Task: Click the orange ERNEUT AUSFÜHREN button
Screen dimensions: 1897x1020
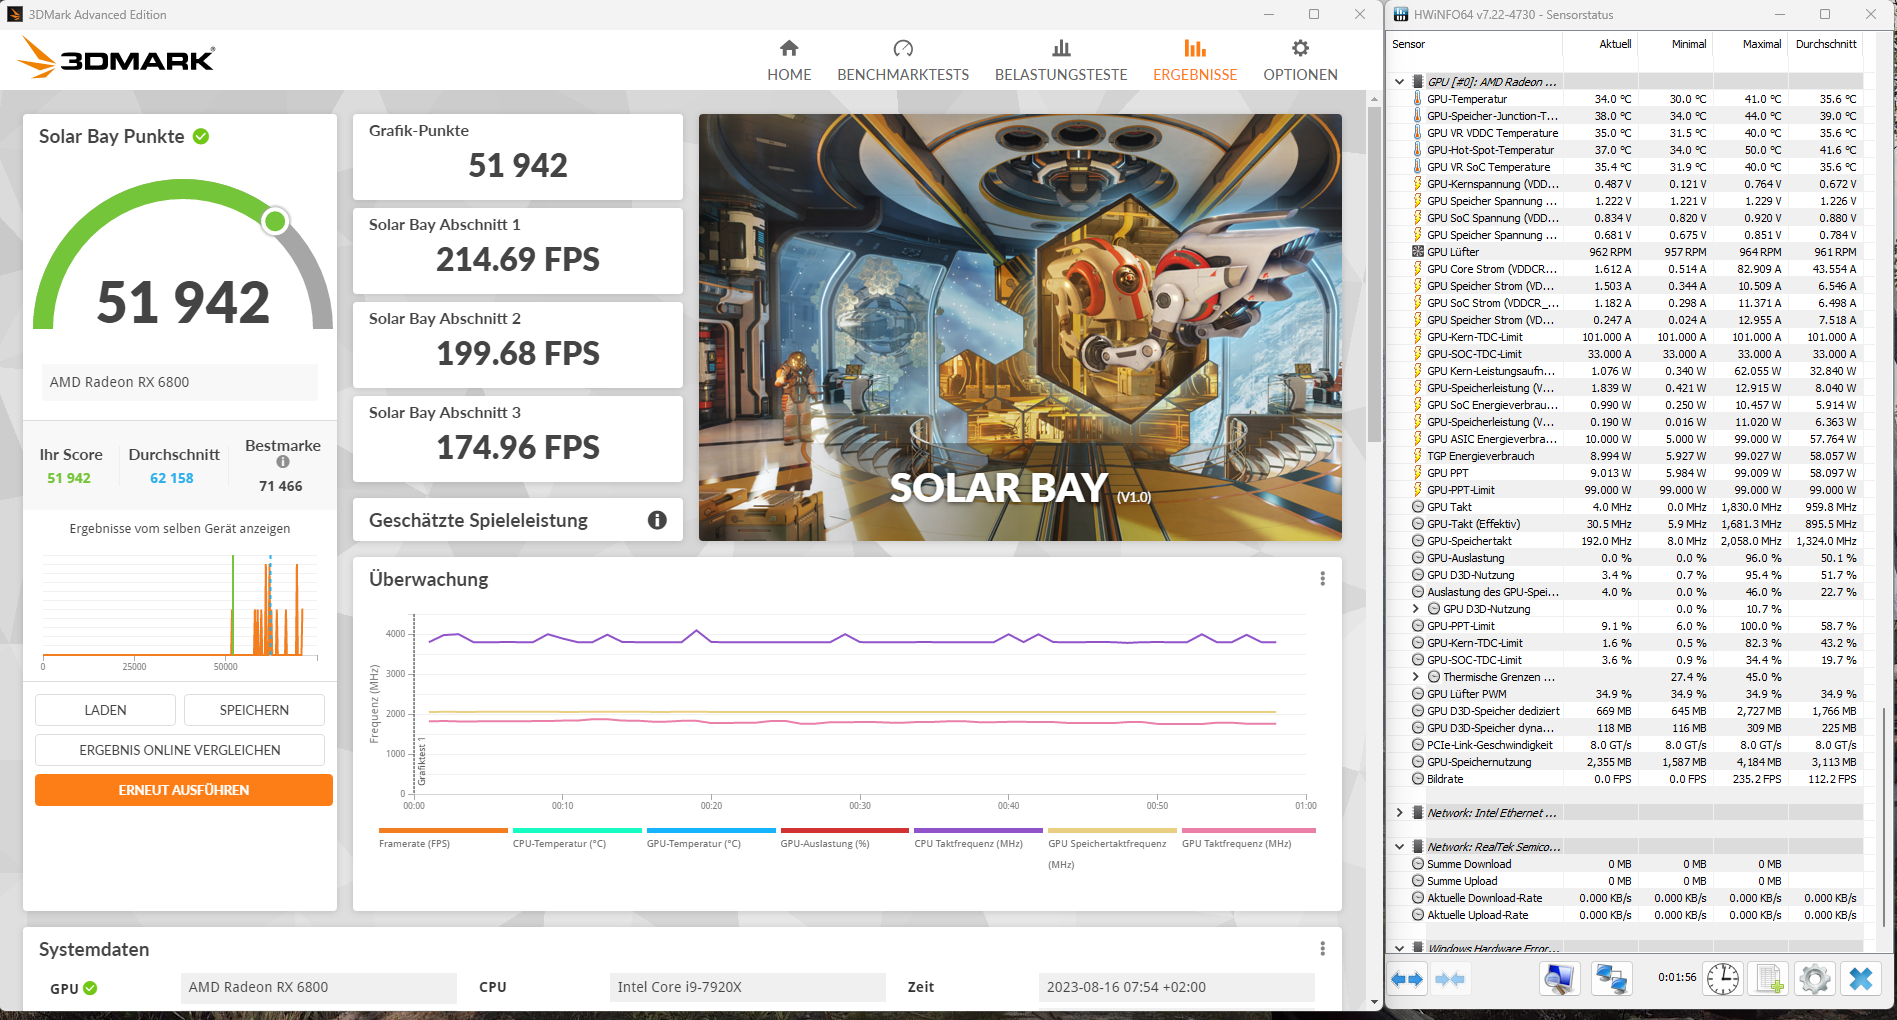Action: pos(184,790)
